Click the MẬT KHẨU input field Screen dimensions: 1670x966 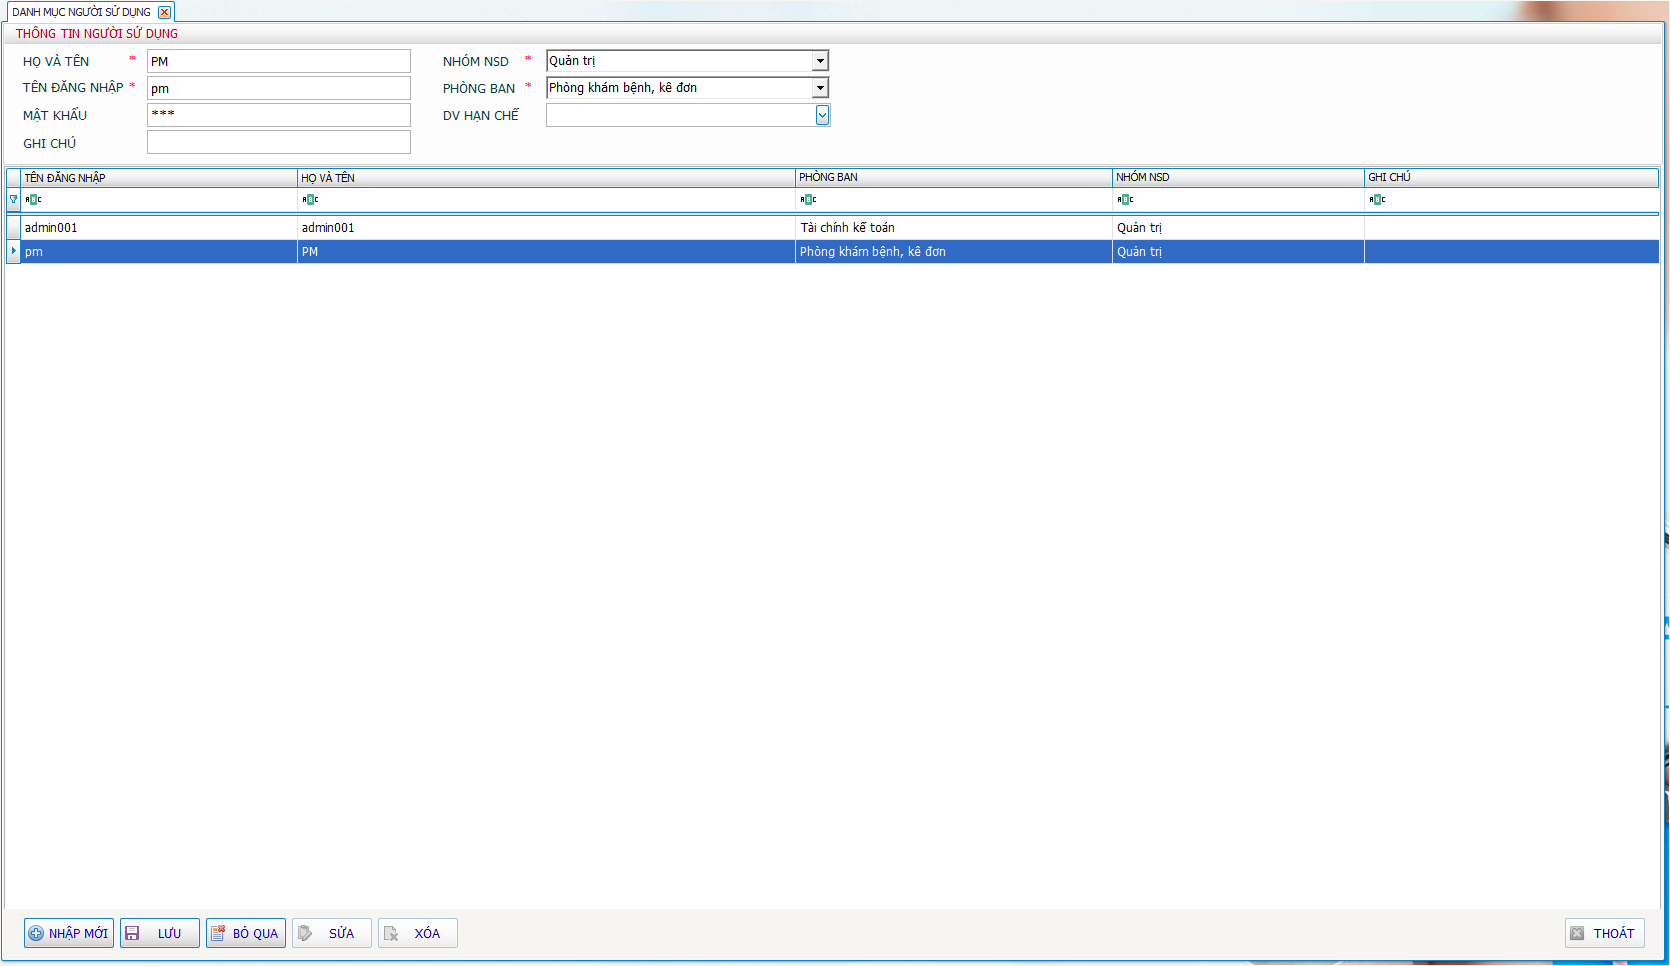278,115
